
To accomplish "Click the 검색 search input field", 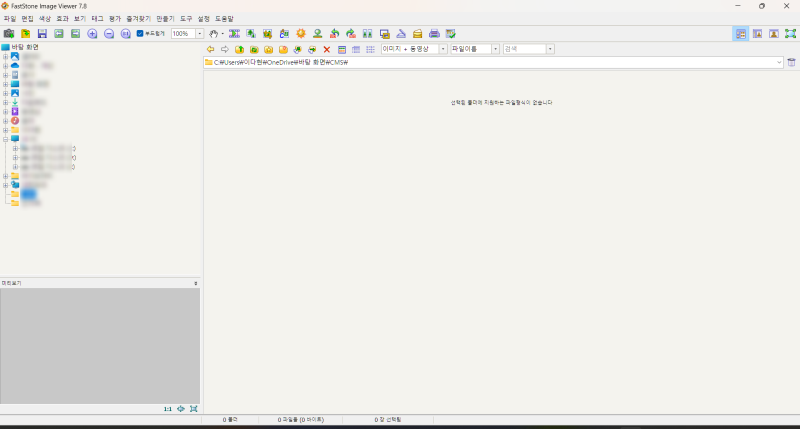I will click(x=524, y=49).
